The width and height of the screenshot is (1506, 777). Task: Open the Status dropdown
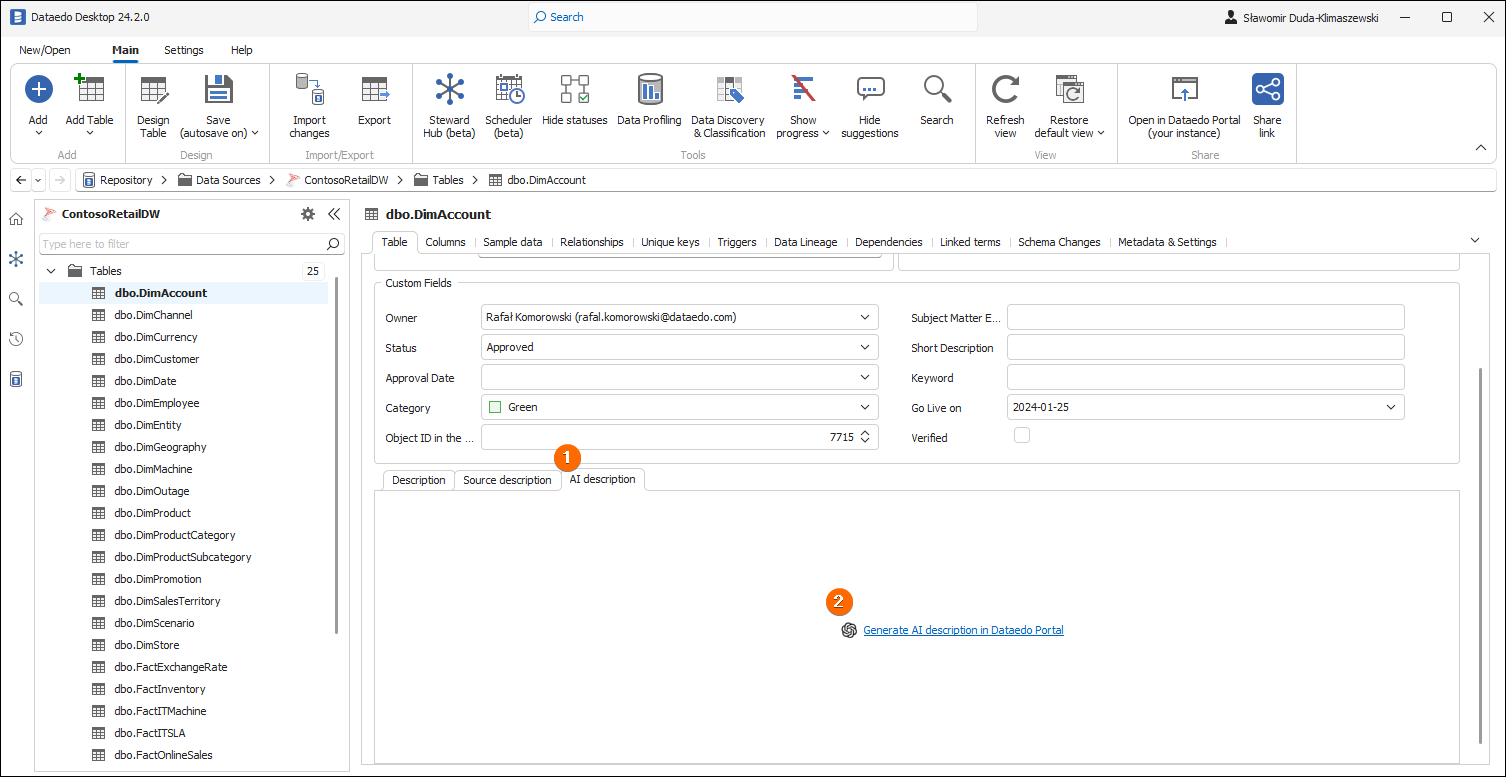click(x=864, y=347)
